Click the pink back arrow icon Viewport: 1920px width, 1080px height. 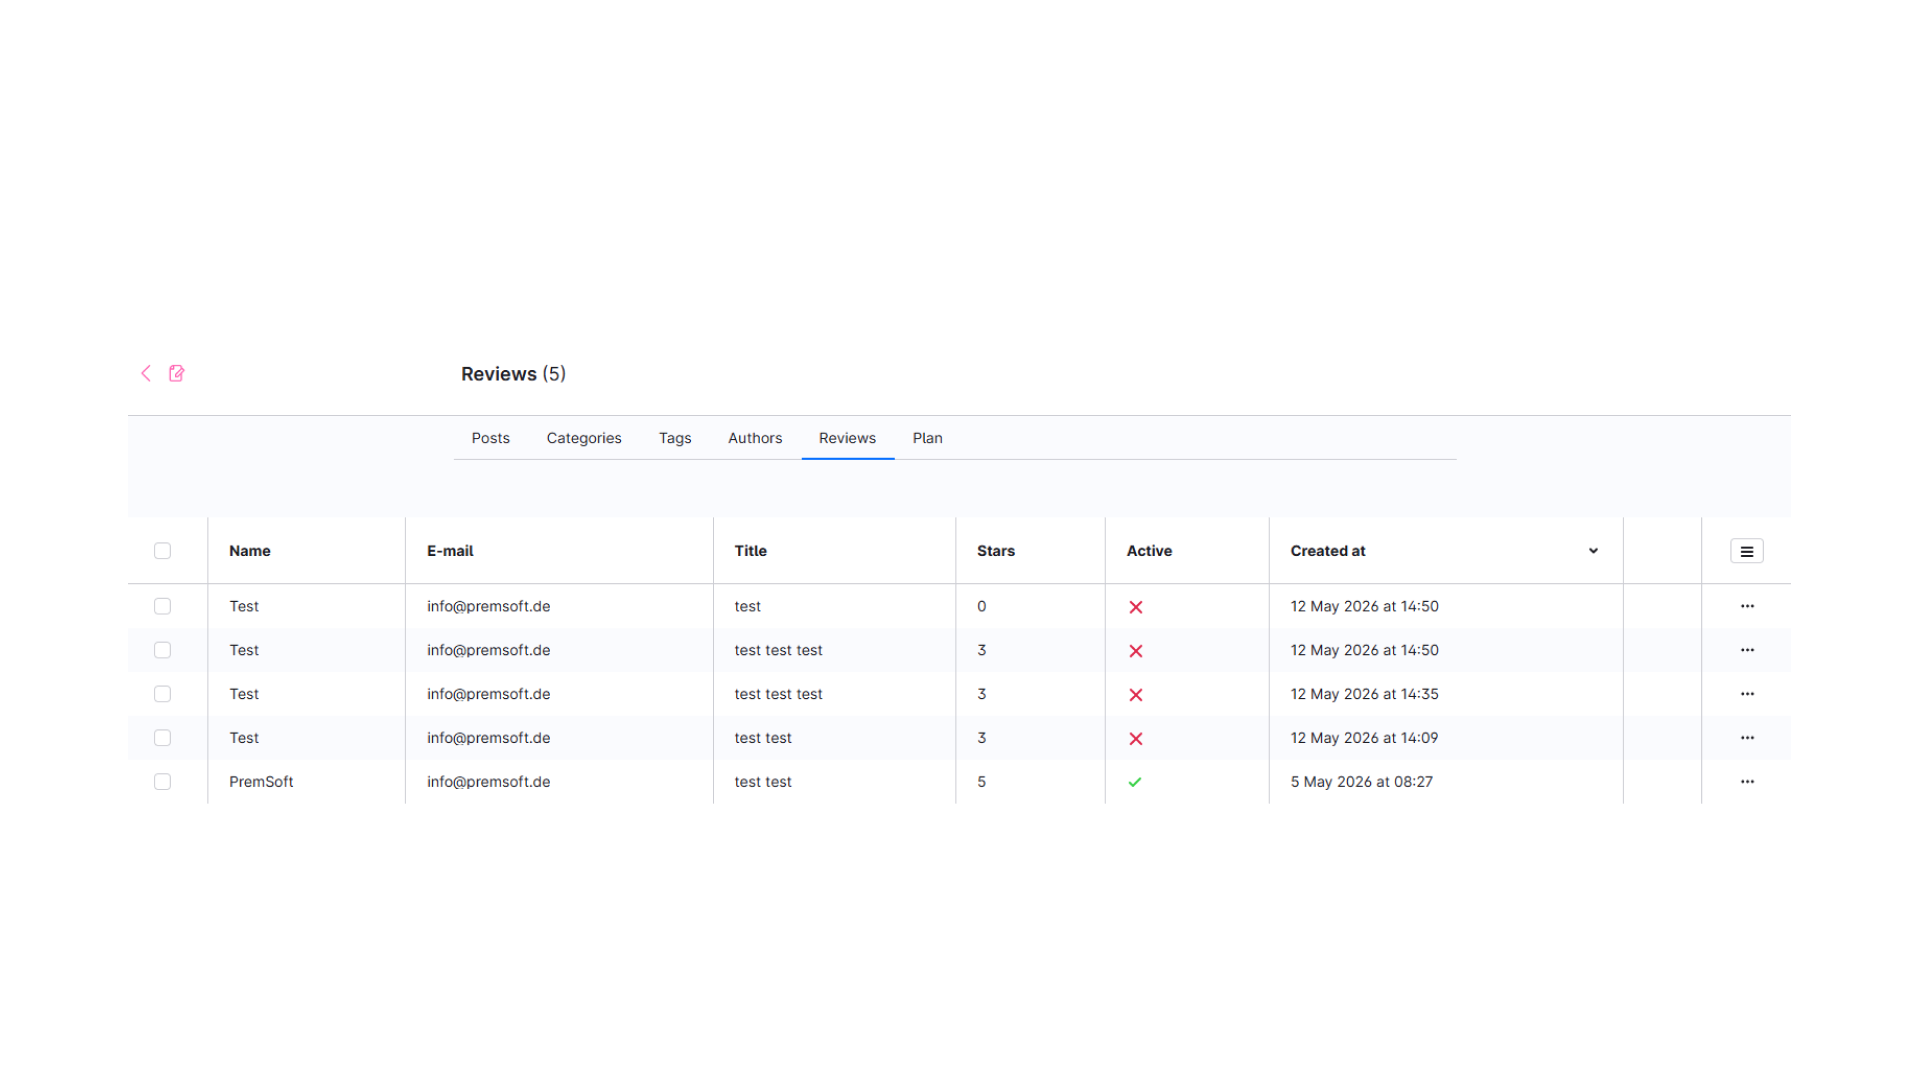(146, 373)
